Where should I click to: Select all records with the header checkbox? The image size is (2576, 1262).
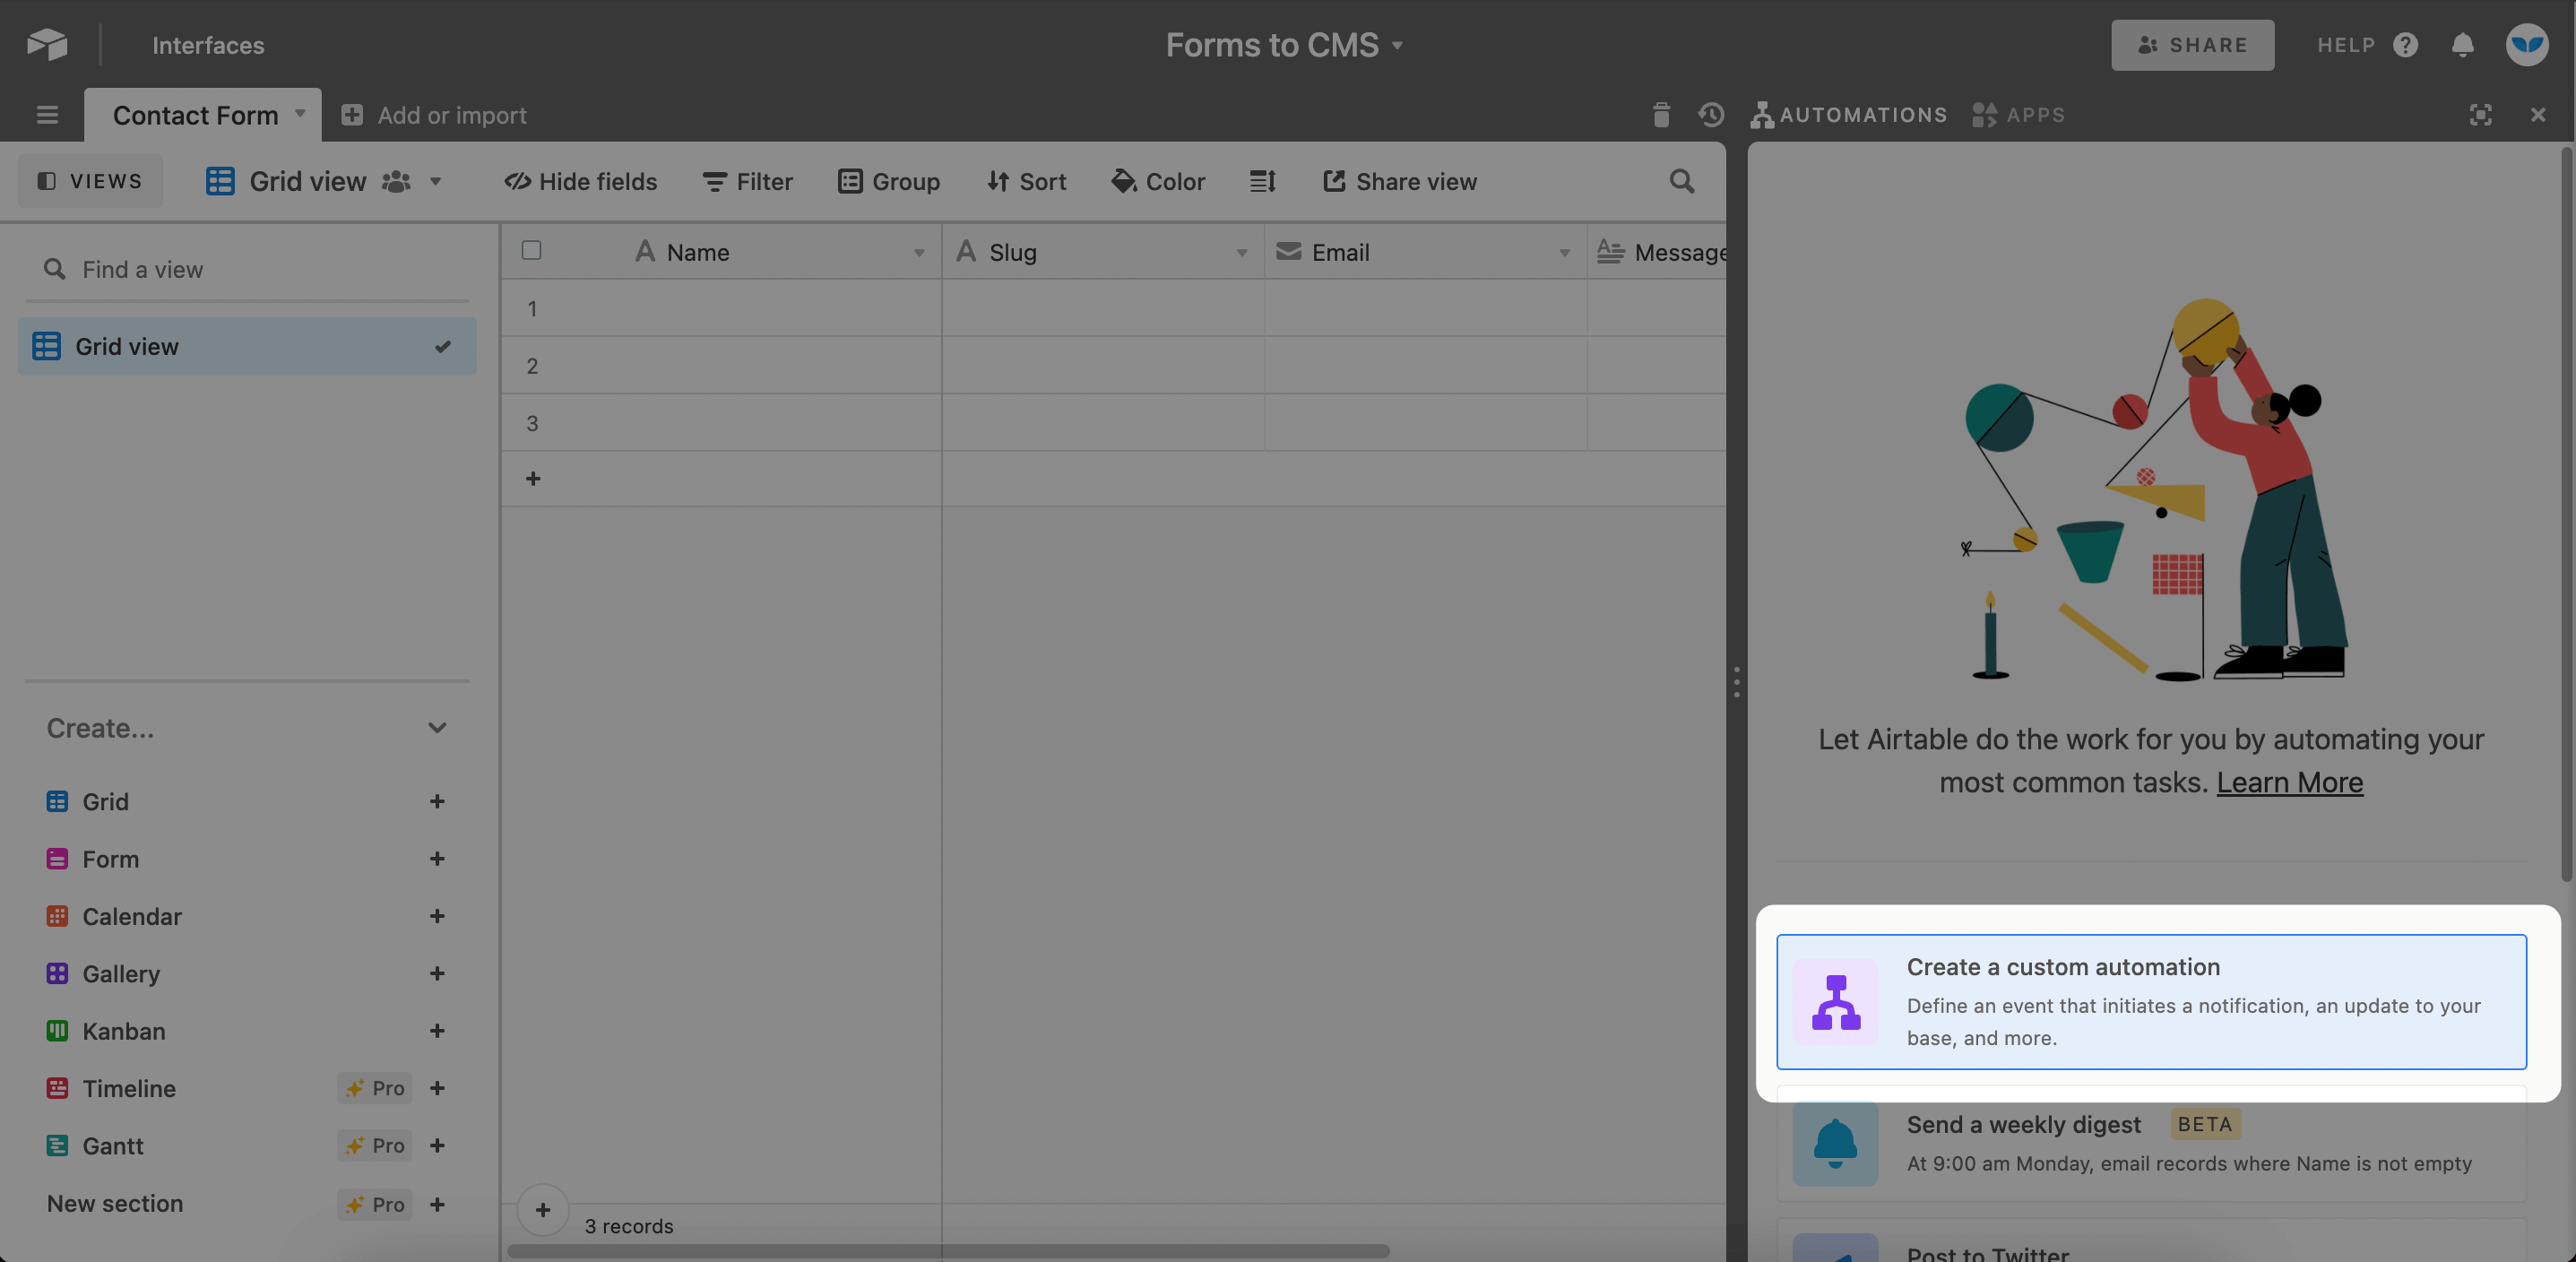[x=531, y=251]
